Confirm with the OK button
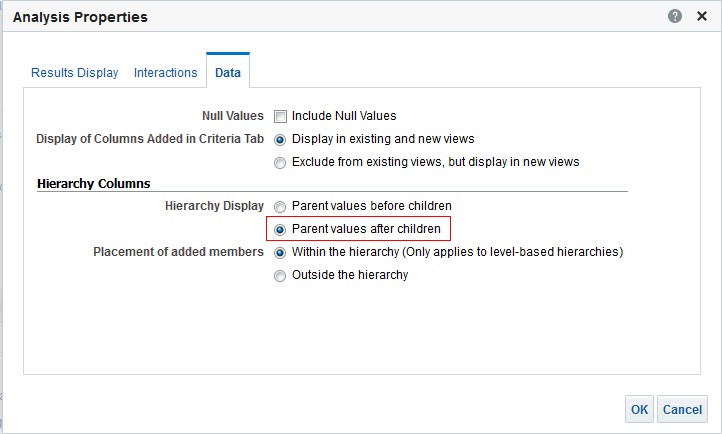 [x=639, y=409]
